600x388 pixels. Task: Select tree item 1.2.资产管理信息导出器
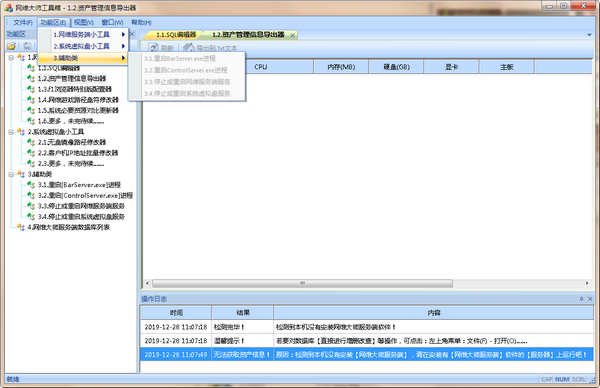click(x=72, y=79)
